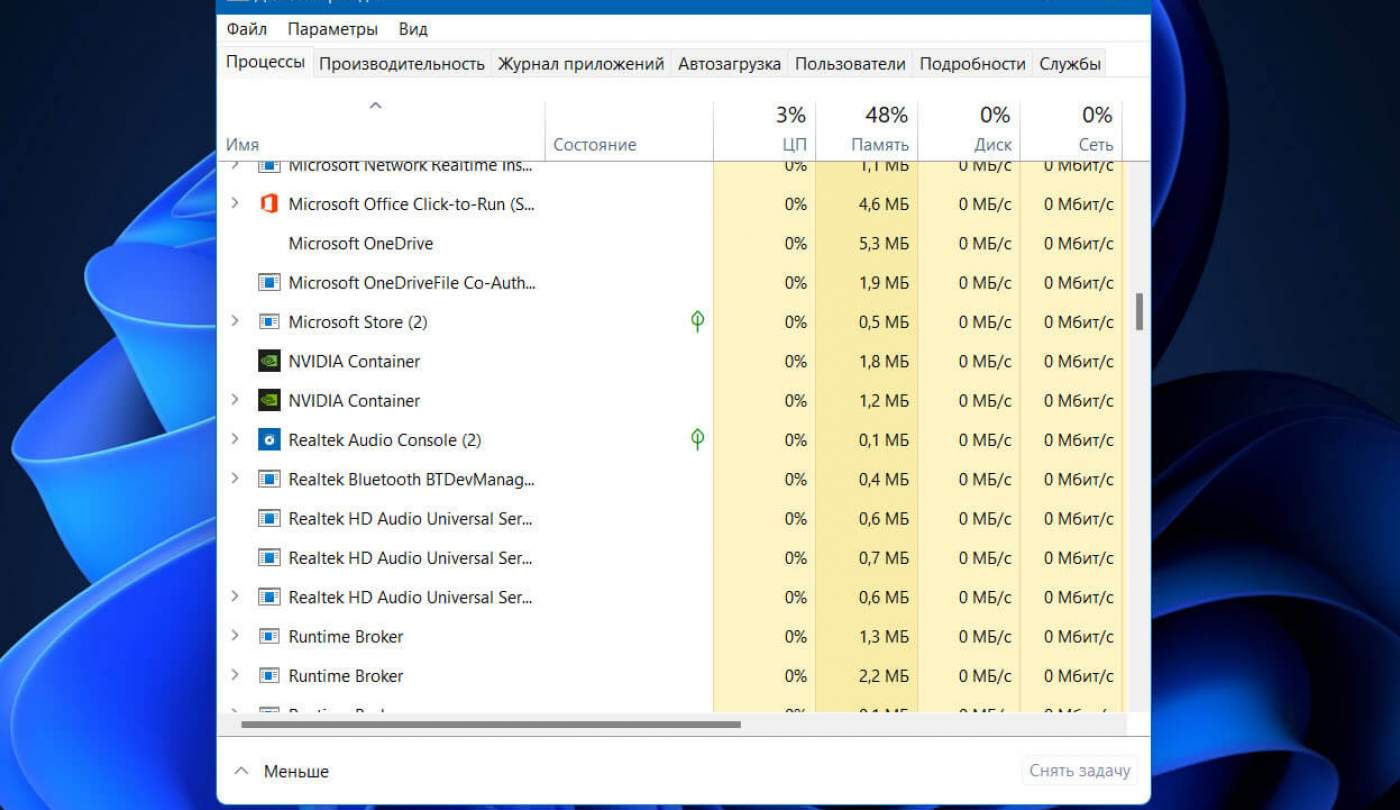Expand the Realtek Audio Console (2) group
The height and width of the screenshot is (810, 1400).
point(235,439)
